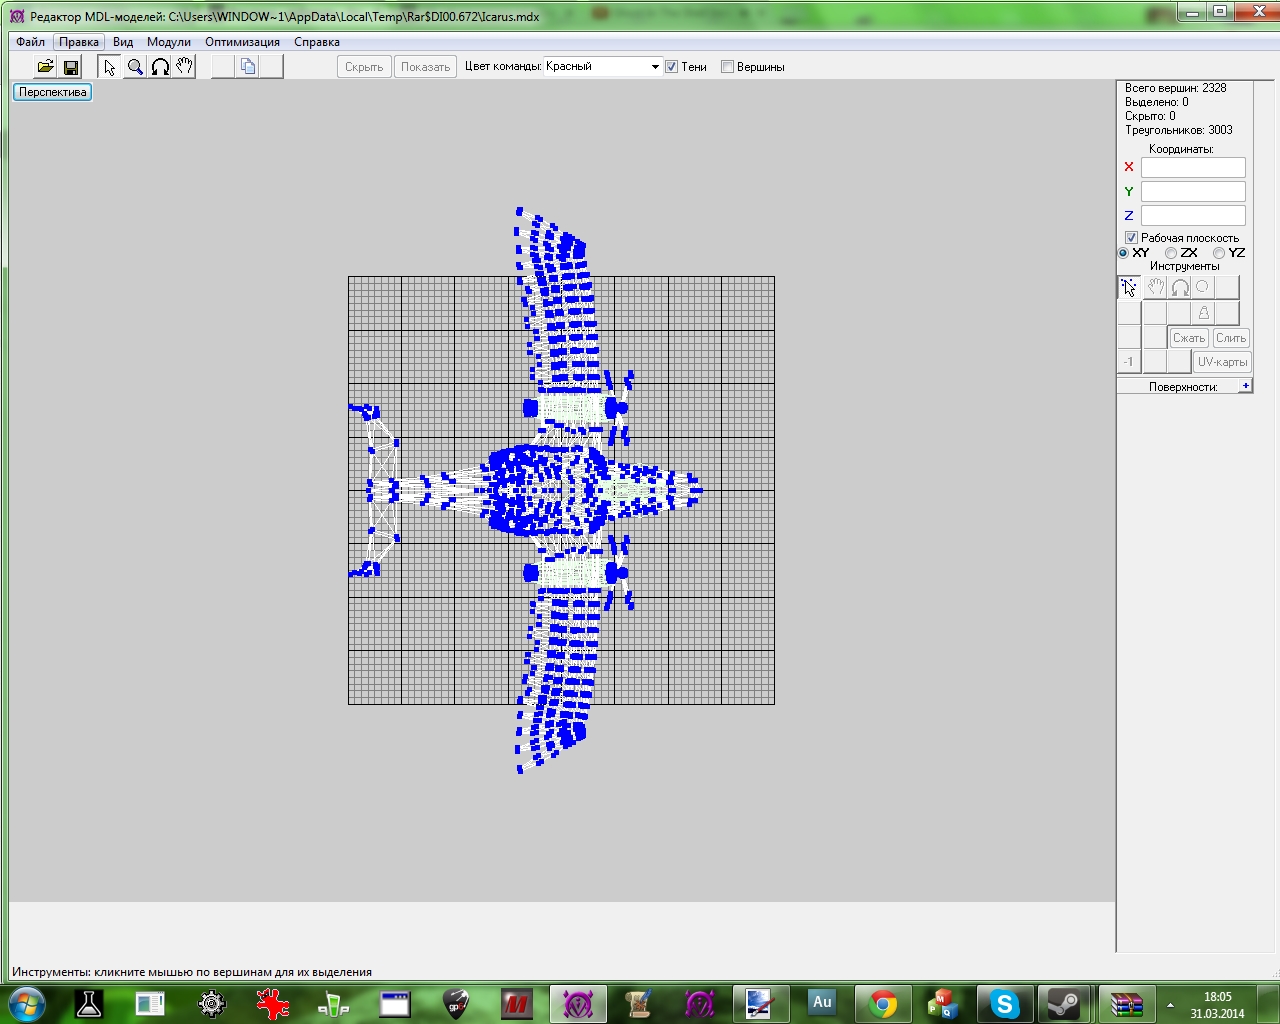Viewport: 1280px width, 1024px height.
Task: Select the ZX plane radio button
Action: click(1171, 253)
